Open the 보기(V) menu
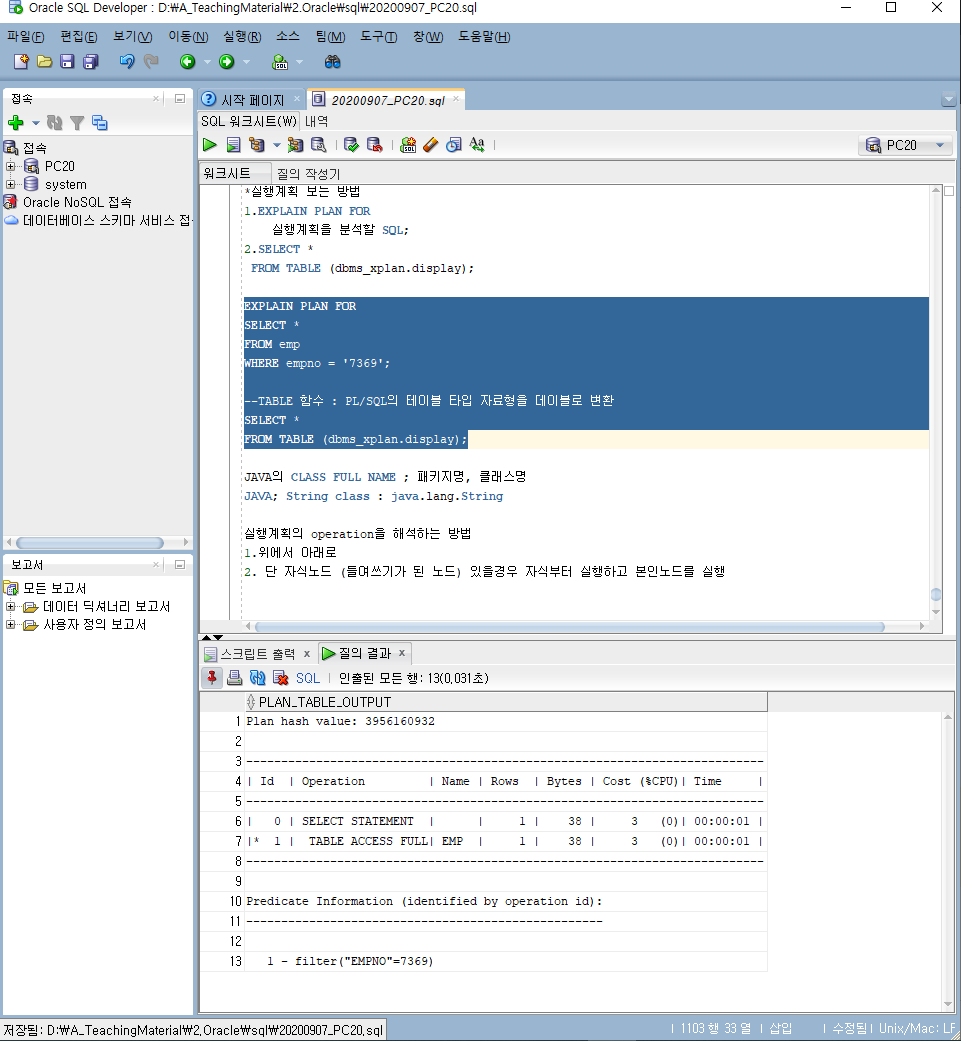This screenshot has width=961, height=1041. point(132,37)
